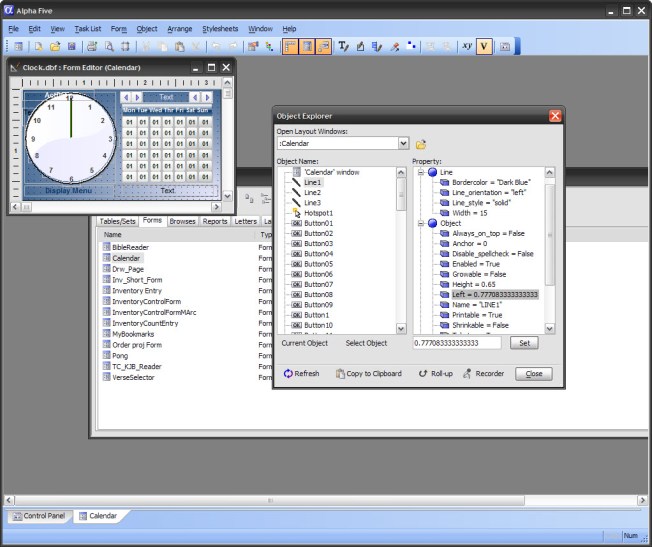Click the Calendar form icon in Forms list
The width and height of the screenshot is (652, 547).
tap(106, 258)
